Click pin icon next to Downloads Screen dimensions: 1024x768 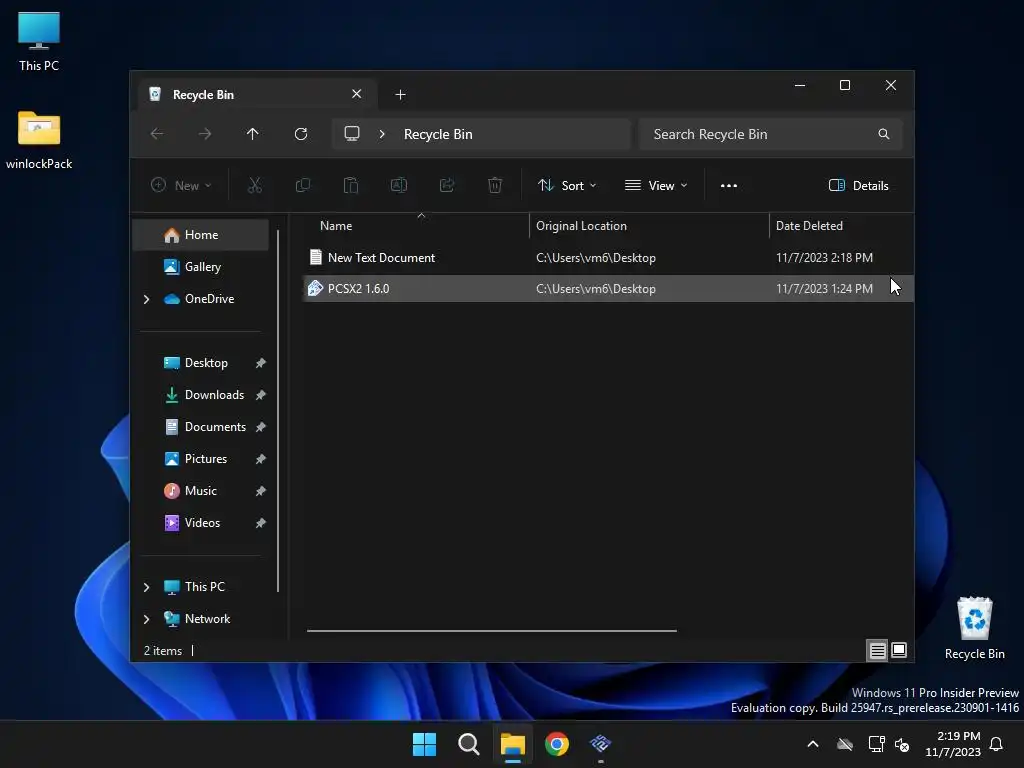(261, 395)
